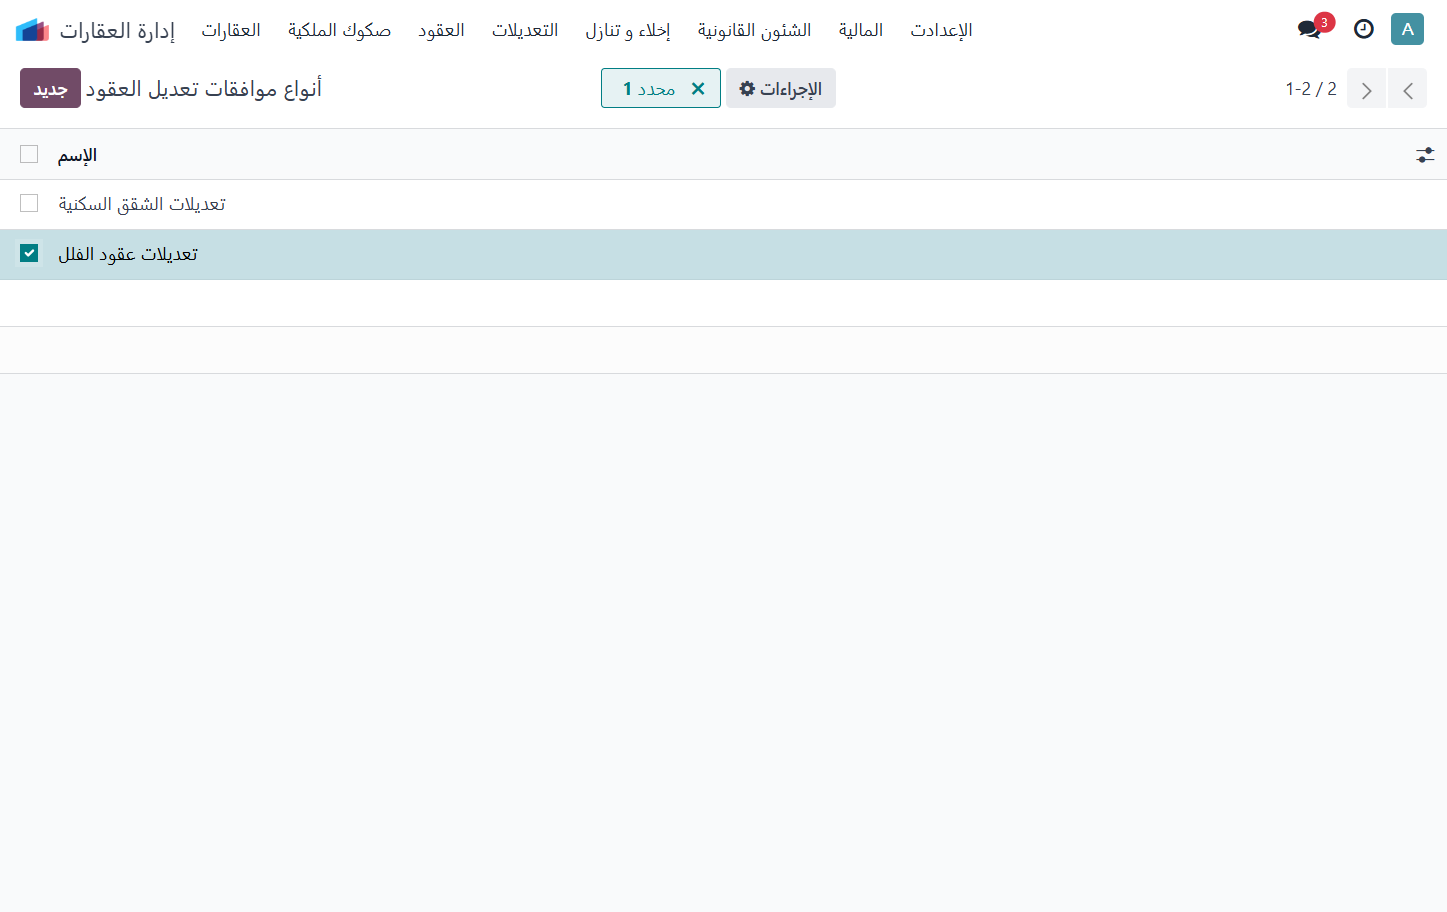Open the الشئون القانونية menu
Viewport: 1447px width, 912px height.
[x=755, y=30]
